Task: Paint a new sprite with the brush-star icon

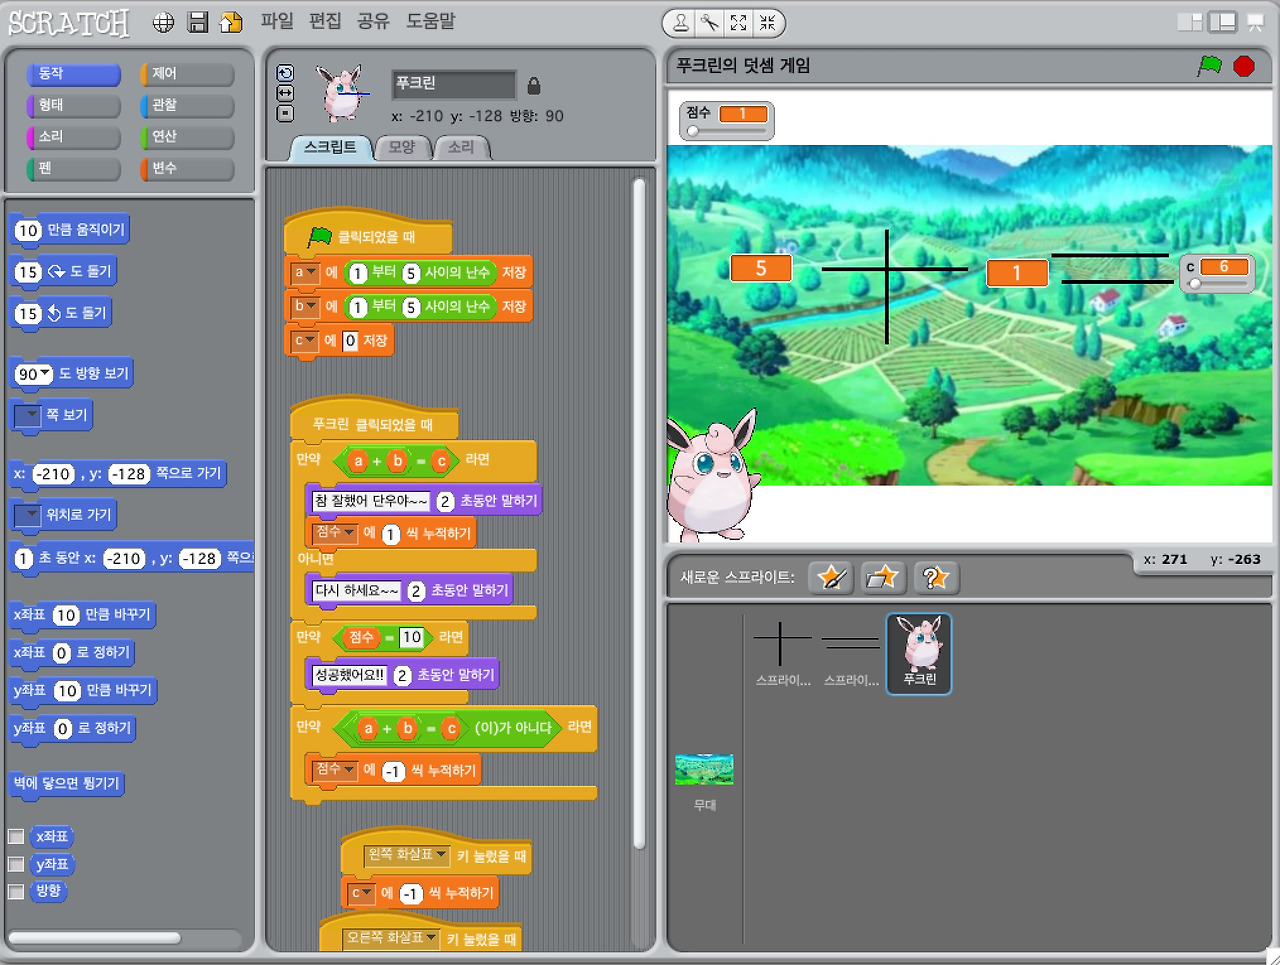Action: point(831,577)
